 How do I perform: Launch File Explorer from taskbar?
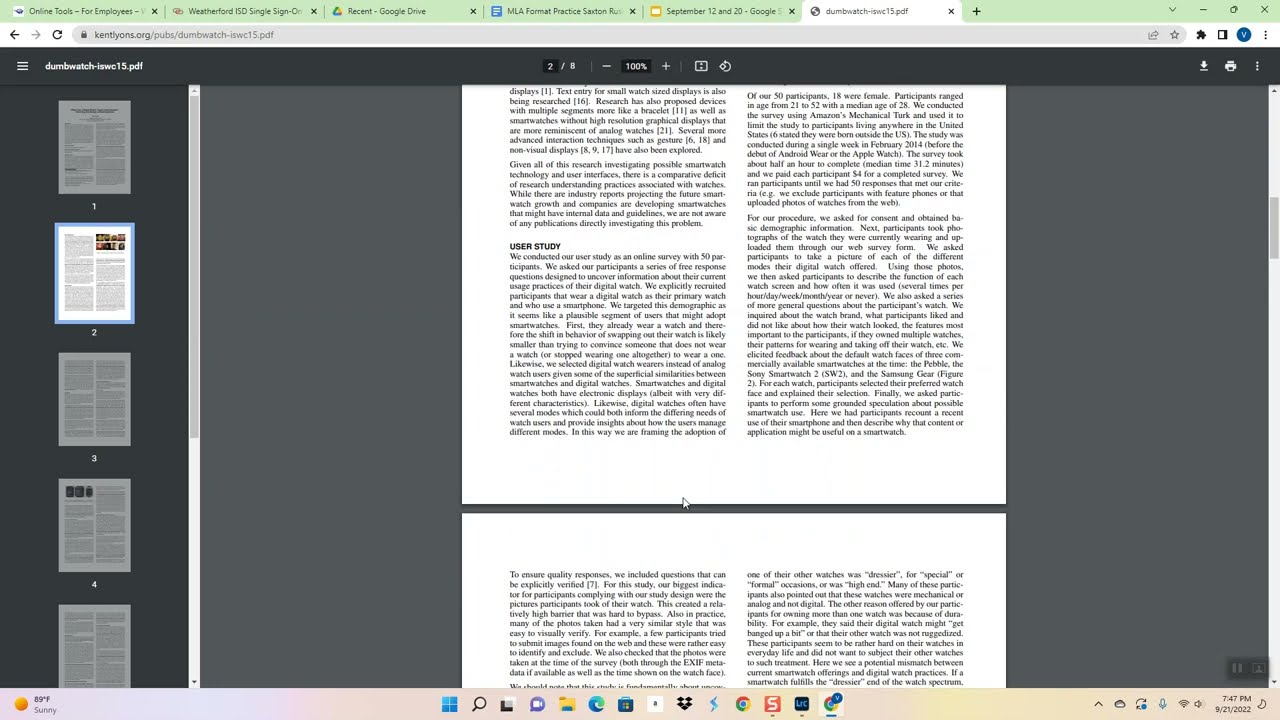coord(567,704)
